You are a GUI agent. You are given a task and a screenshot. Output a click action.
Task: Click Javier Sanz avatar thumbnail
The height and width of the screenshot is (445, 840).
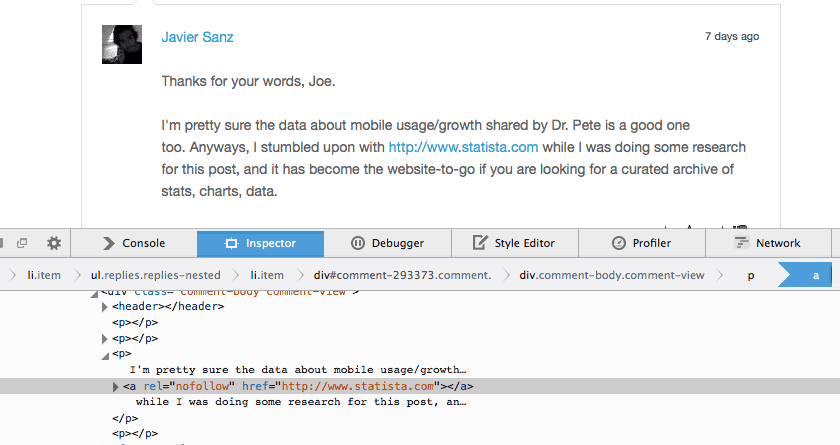(122, 44)
